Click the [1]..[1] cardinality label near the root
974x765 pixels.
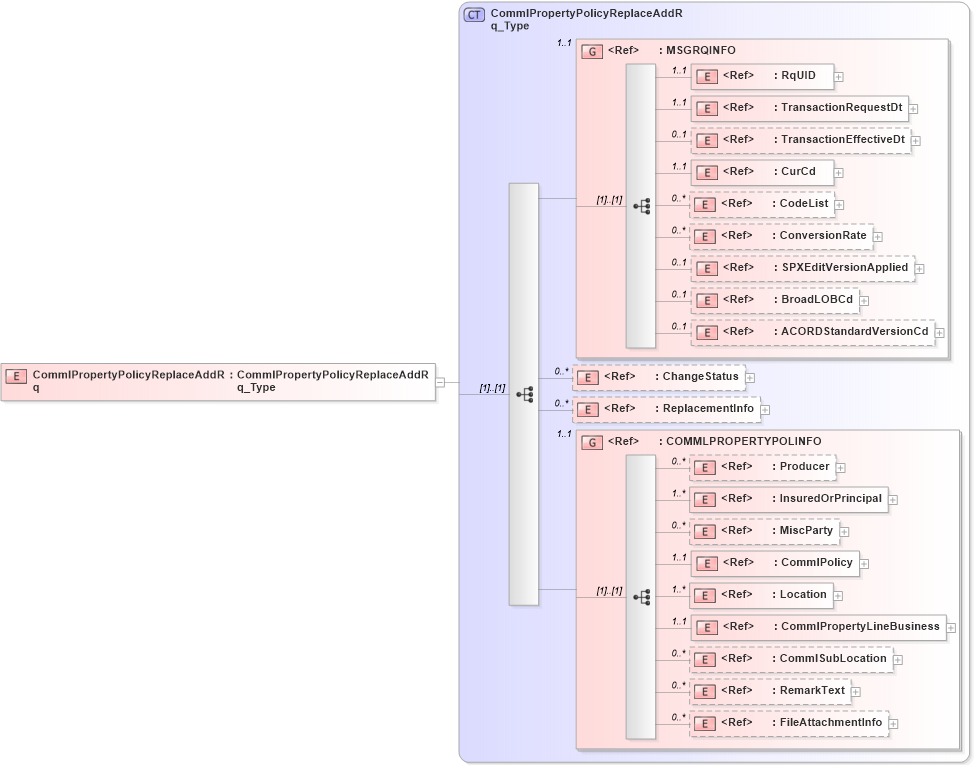[x=491, y=387]
